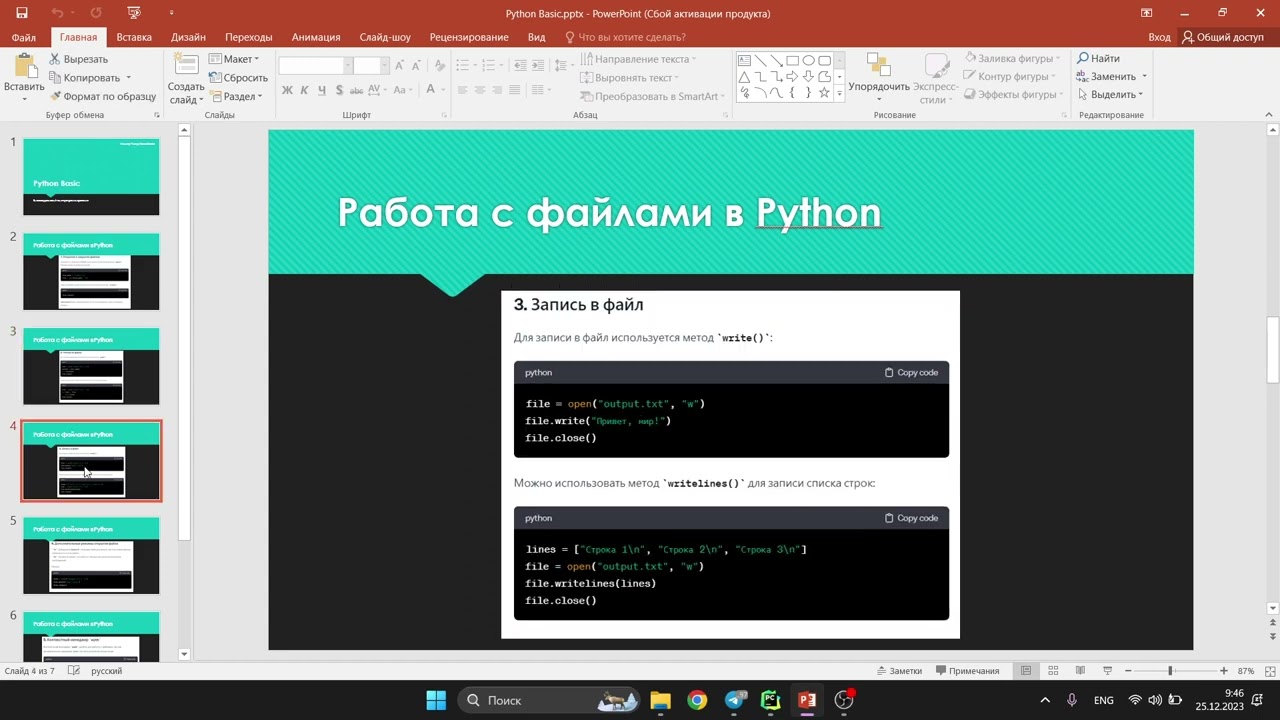Switch to Дизайн tab

pyautogui.click(x=188, y=37)
